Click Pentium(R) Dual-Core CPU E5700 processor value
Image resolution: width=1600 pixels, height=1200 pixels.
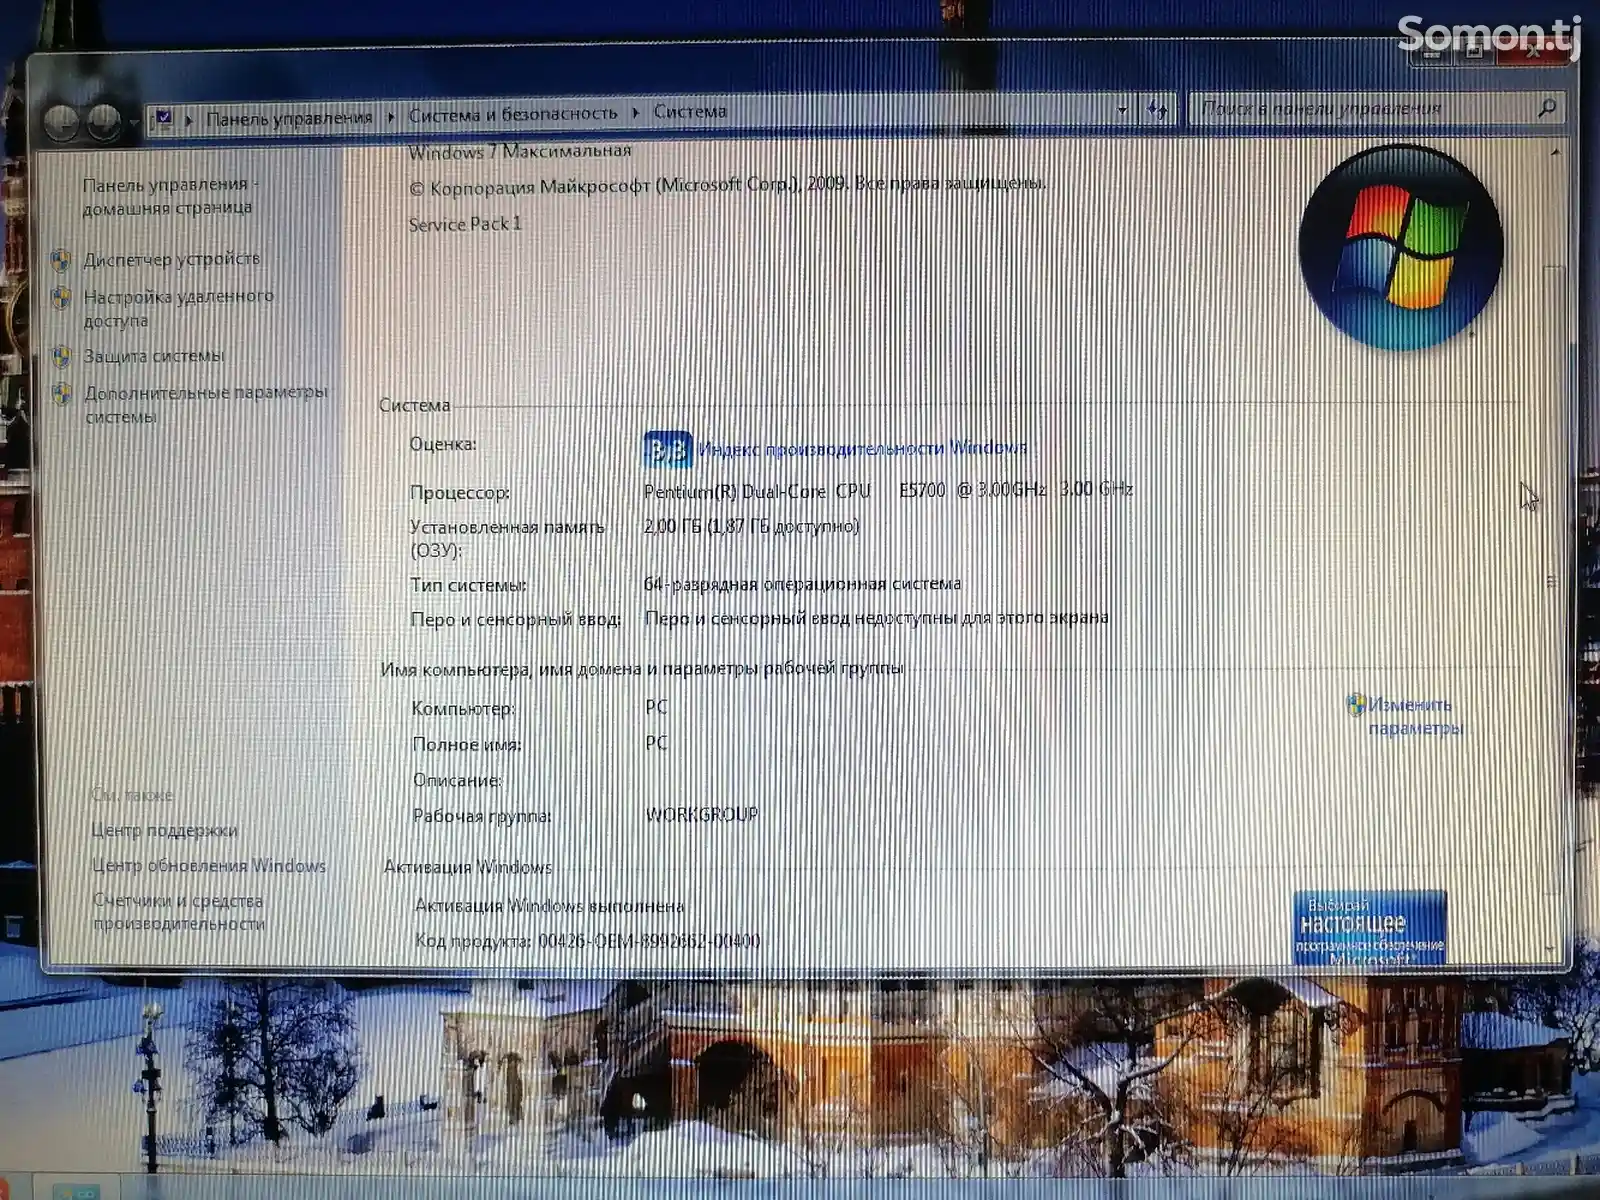click(x=888, y=490)
